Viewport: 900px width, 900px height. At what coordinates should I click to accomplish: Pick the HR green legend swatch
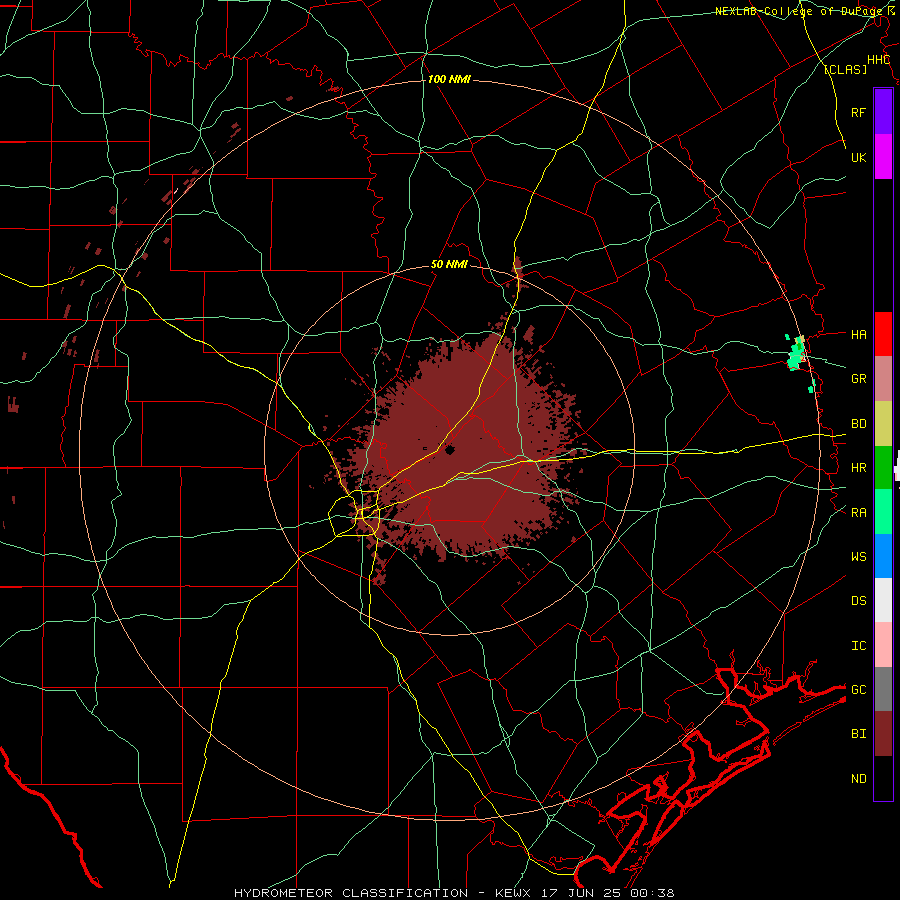(883, 467)
